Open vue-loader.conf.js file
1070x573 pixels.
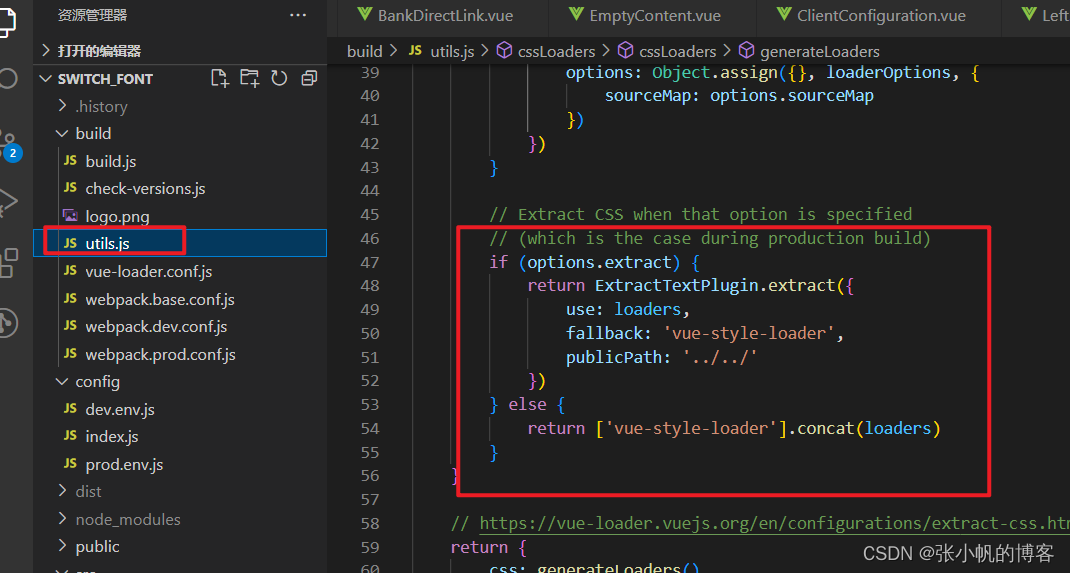(x=149, y=271)
